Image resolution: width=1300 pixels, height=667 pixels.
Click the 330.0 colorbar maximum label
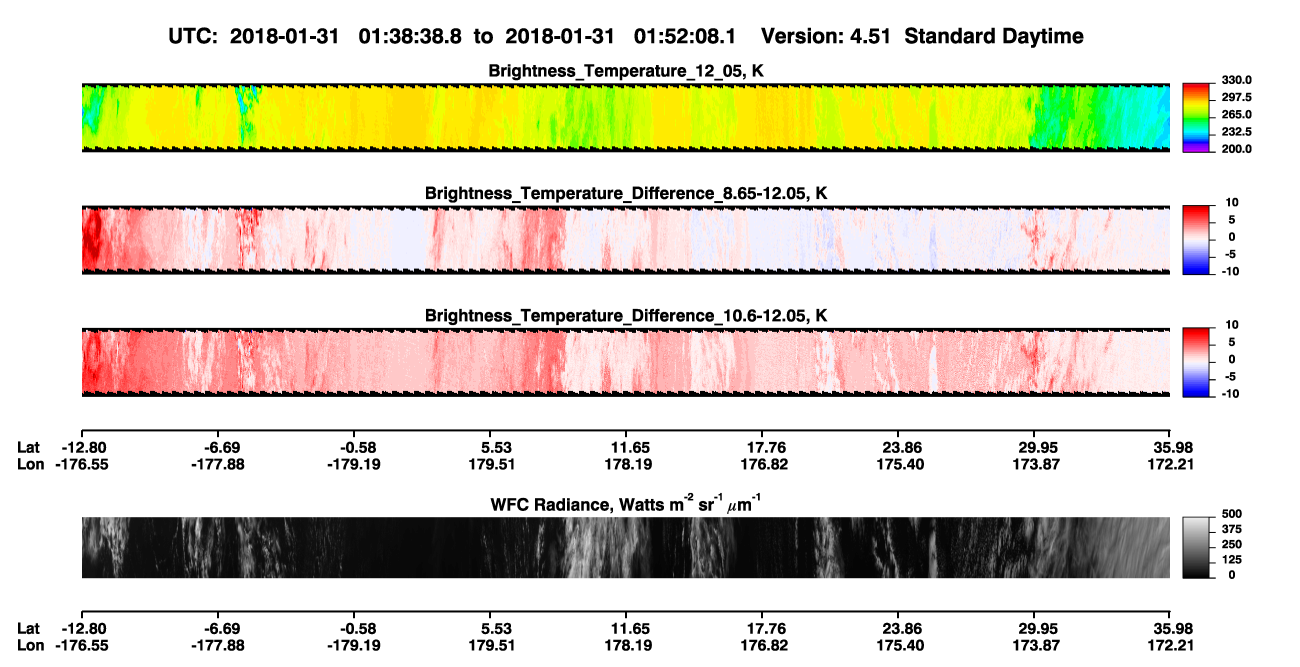[1237, 81]
